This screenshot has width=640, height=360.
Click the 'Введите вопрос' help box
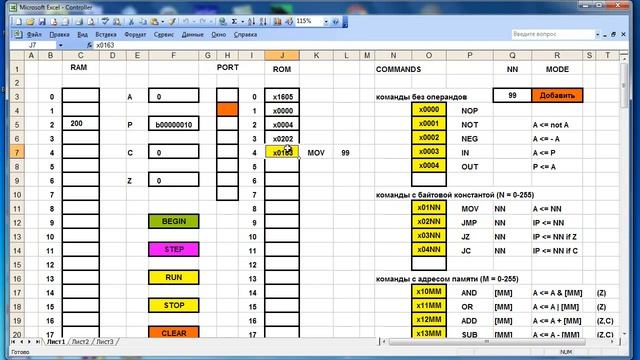point(553,34)
